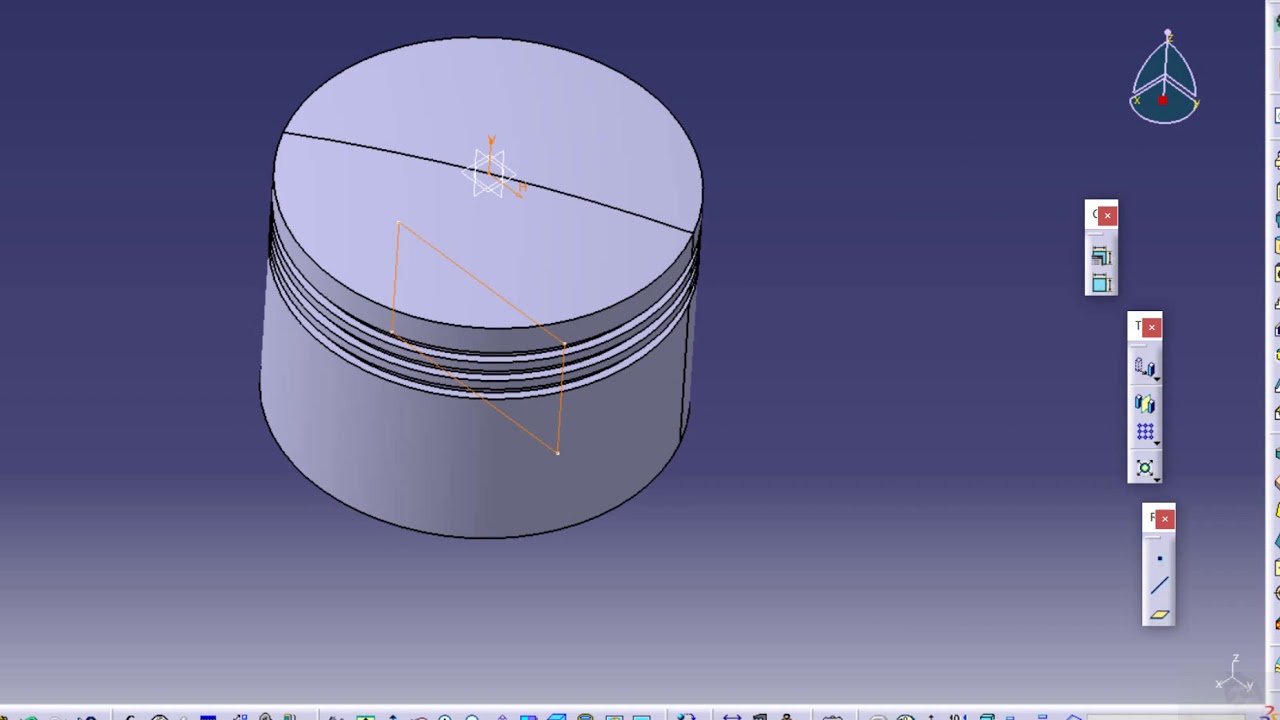This screenshot has width=1280, height=720.
Task: Select the Scaling tool icon
Action: point(1144,468)
